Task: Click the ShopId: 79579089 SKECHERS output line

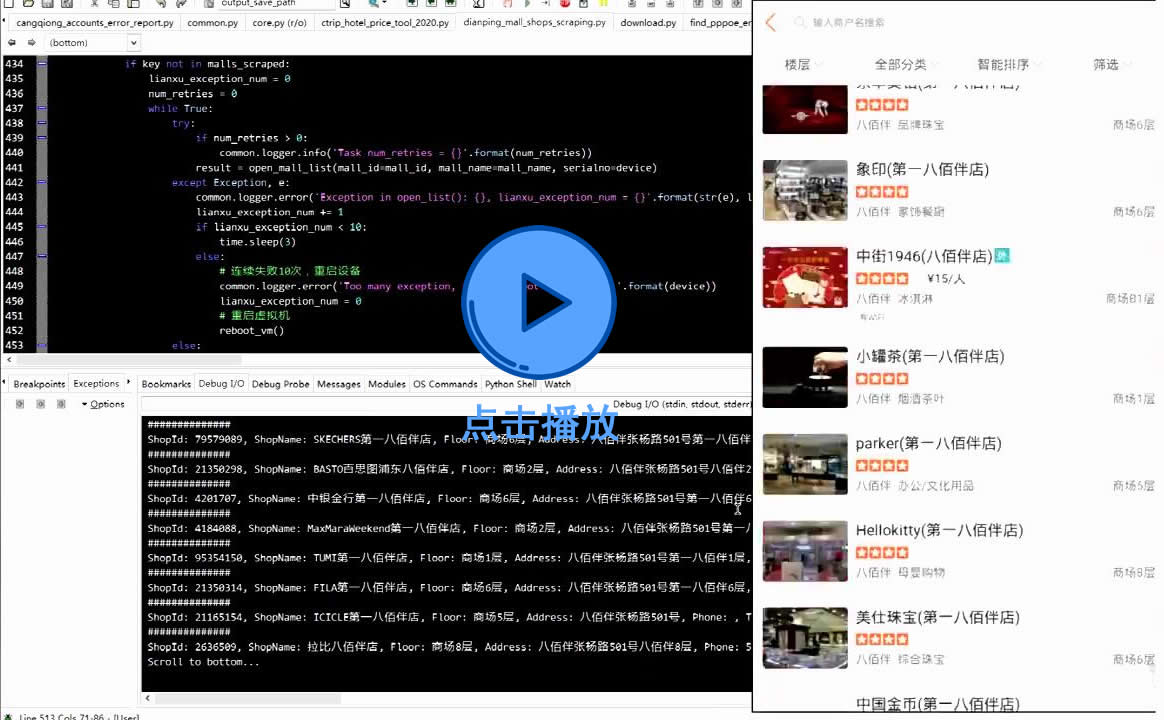Action: tap(449, 439)
